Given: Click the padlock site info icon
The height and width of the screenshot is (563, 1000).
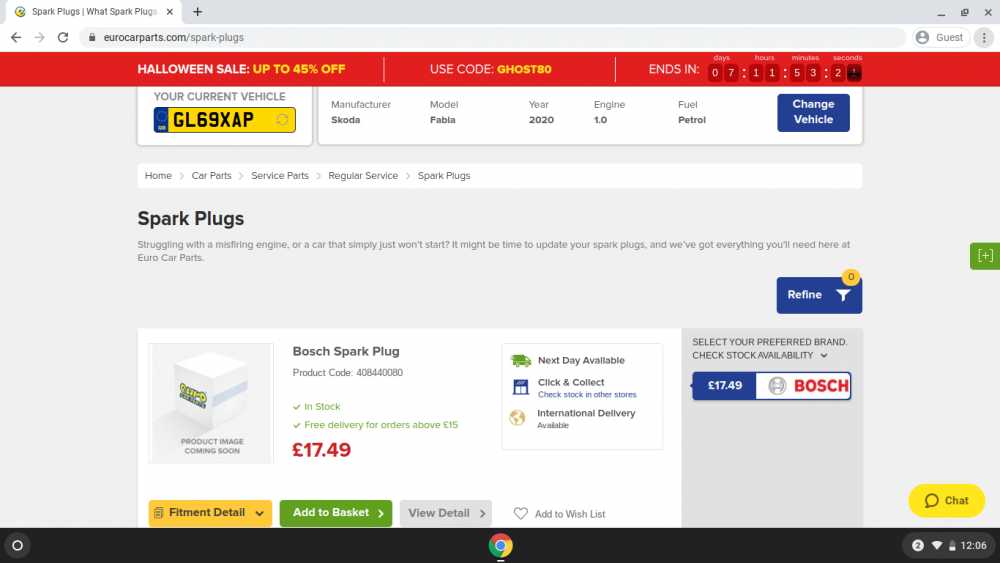Looking at the screenshot, I should [x=92, y=38].
